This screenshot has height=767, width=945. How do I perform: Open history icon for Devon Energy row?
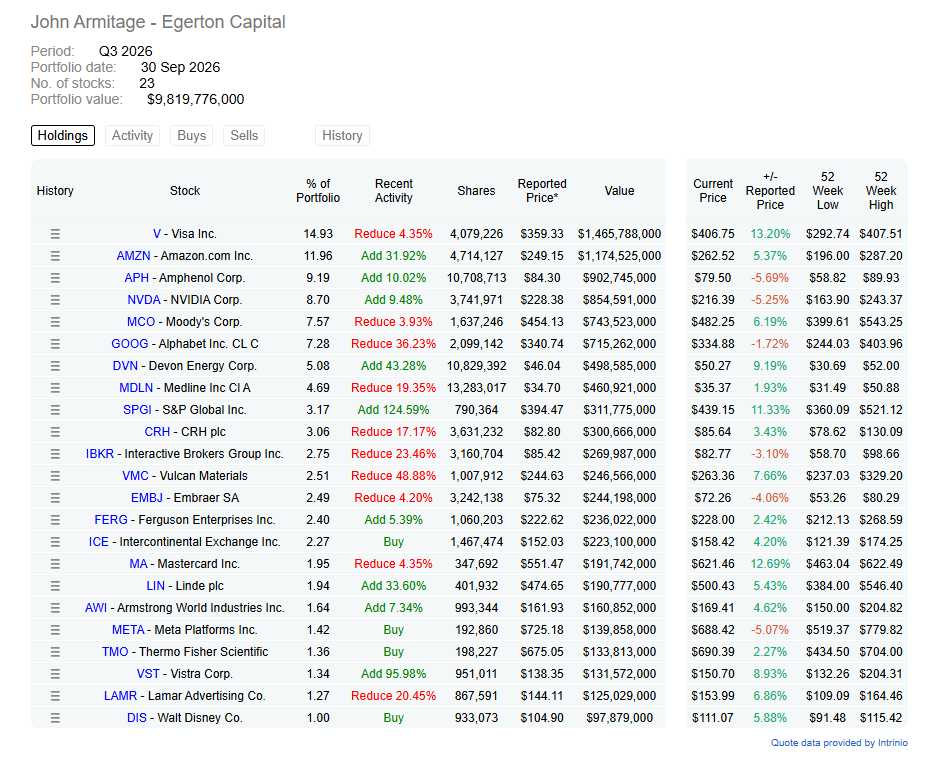pyautogui.click(x=55, y=366)
